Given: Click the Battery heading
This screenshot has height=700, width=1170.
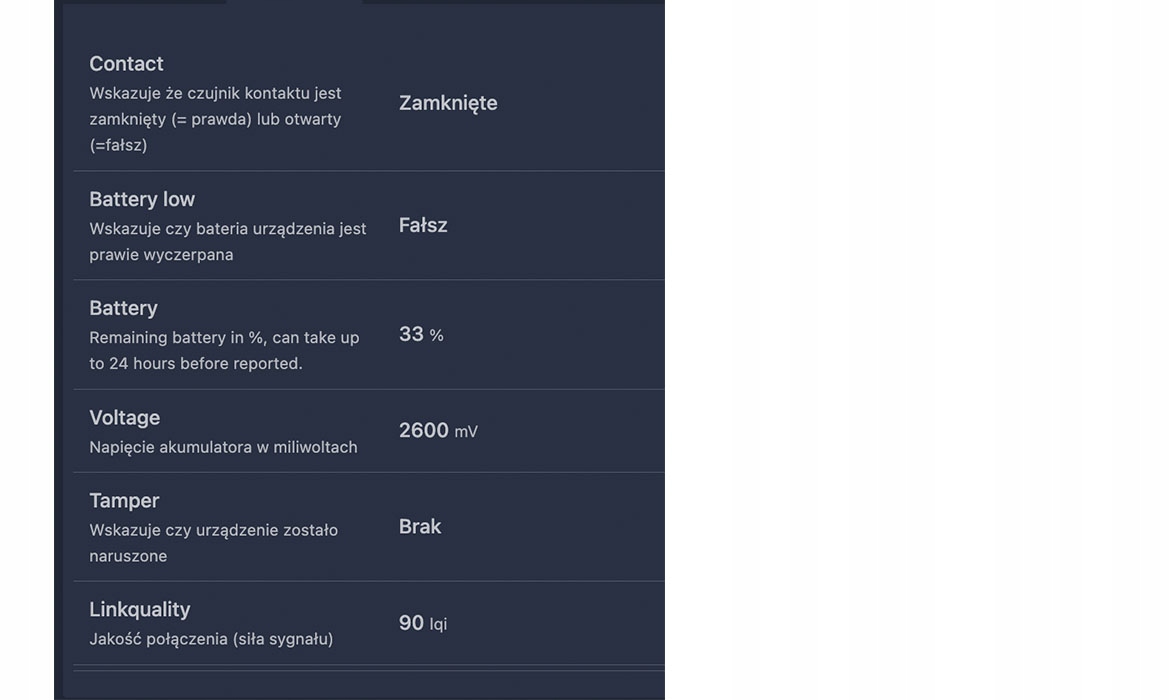Looking at the screenshot, I should [123, 308].
